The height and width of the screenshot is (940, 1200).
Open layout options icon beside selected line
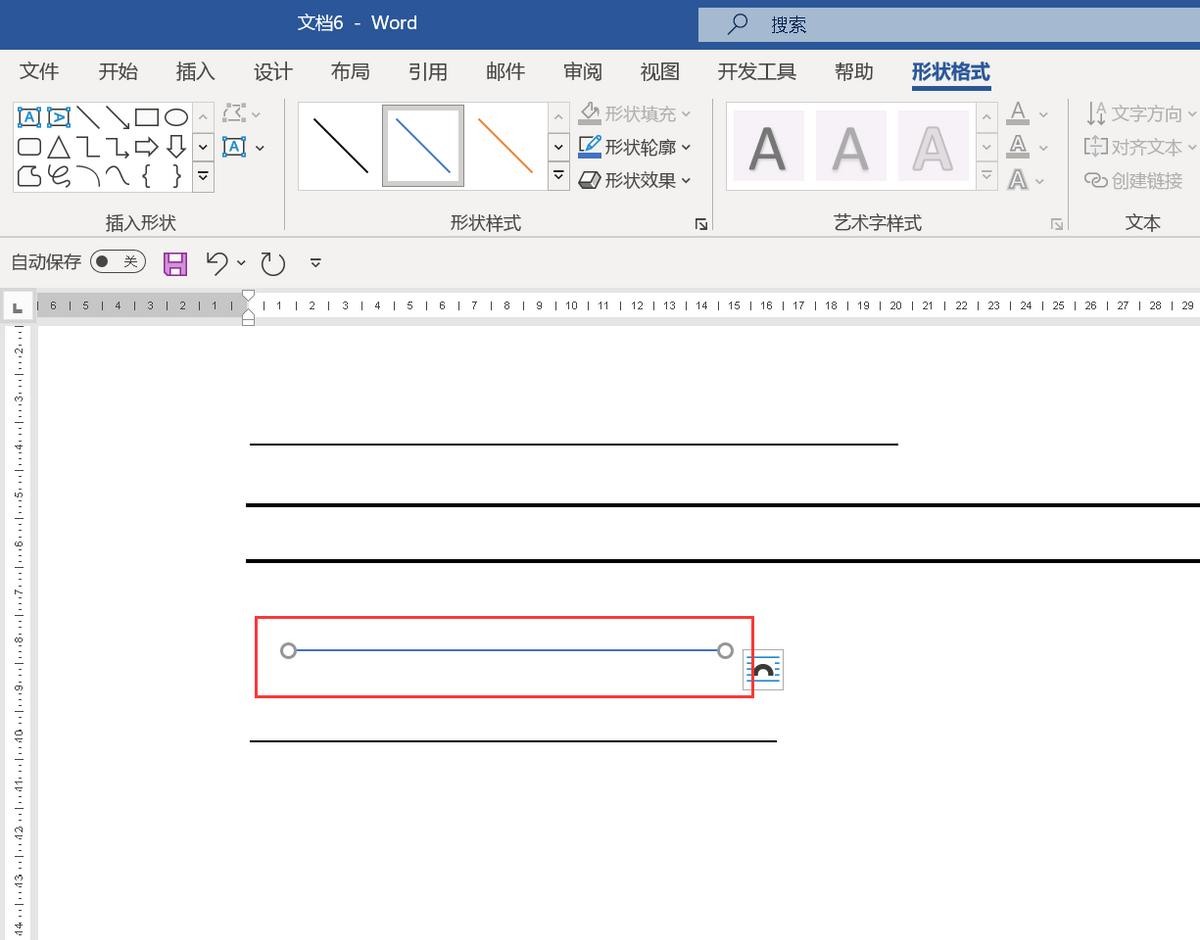coord(763,670)
